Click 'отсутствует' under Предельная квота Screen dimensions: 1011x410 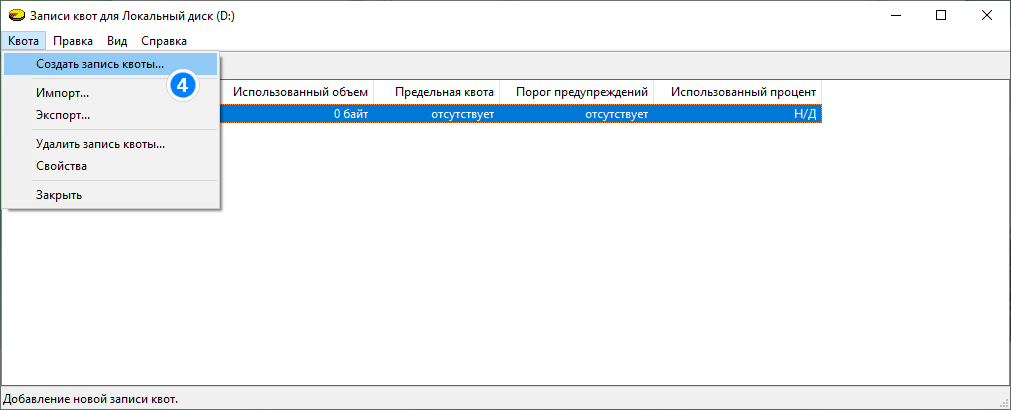coord(462,114)
